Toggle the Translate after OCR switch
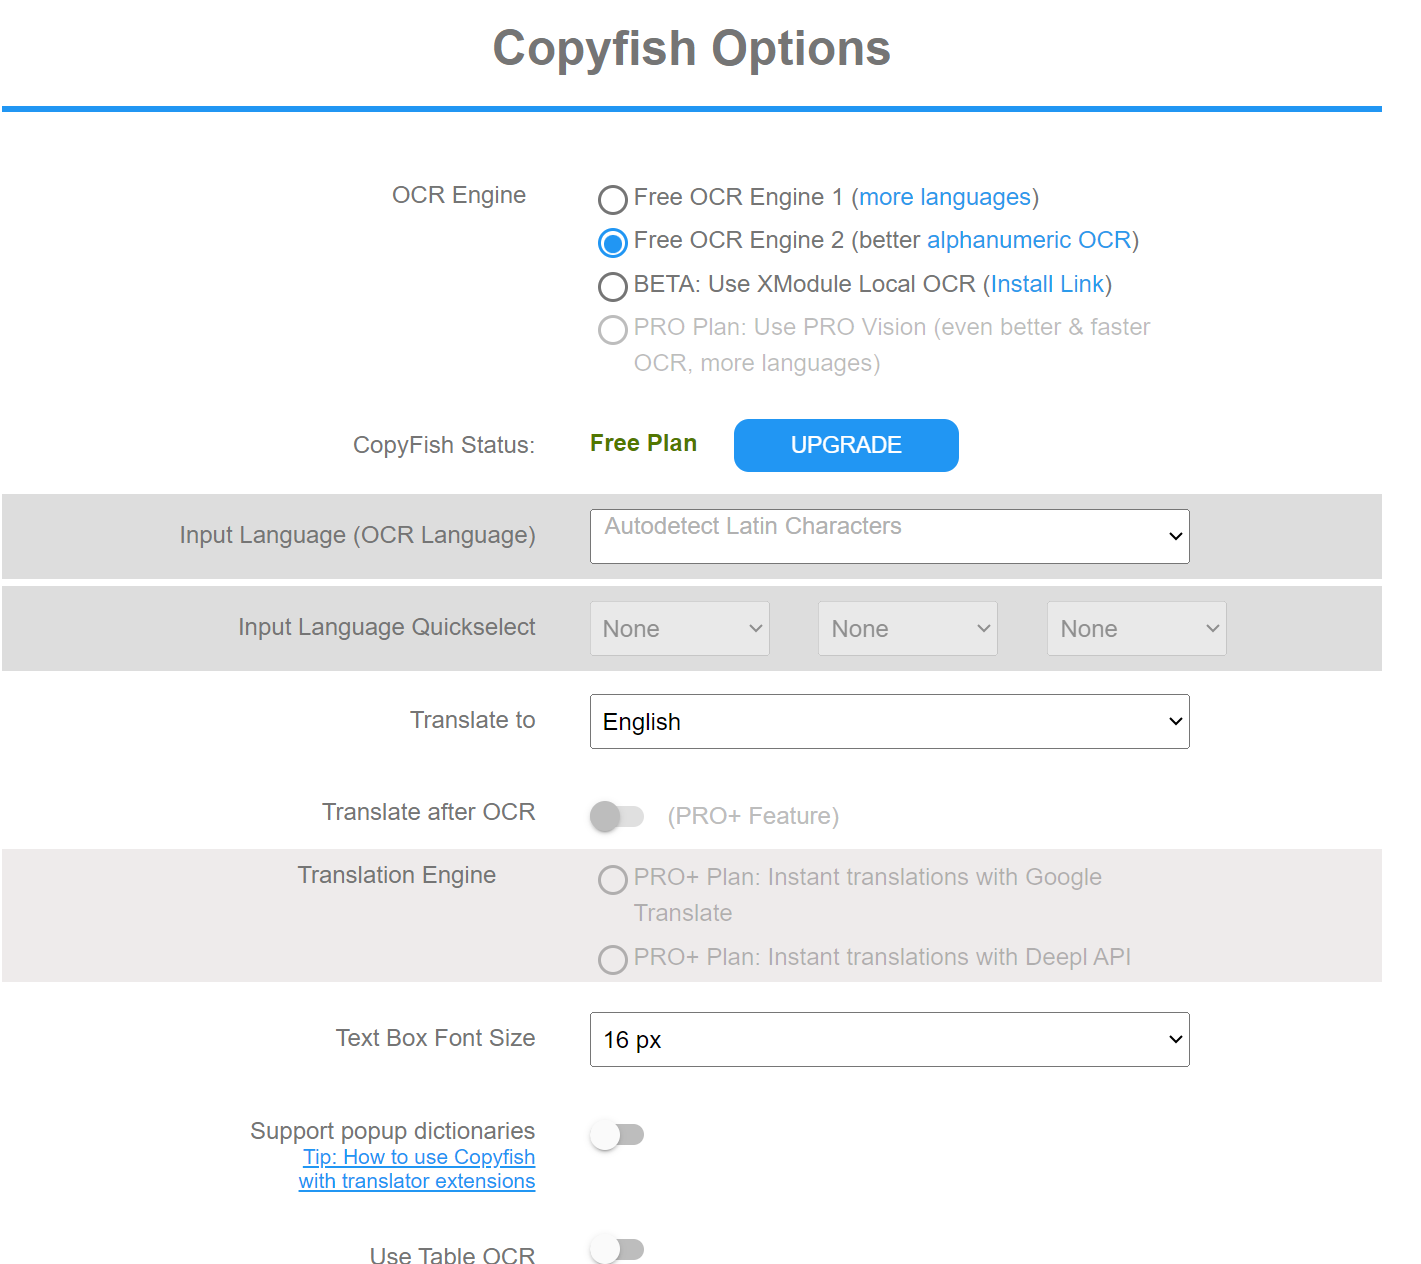Viewport: 1421px width, 1264px height. 617,816
